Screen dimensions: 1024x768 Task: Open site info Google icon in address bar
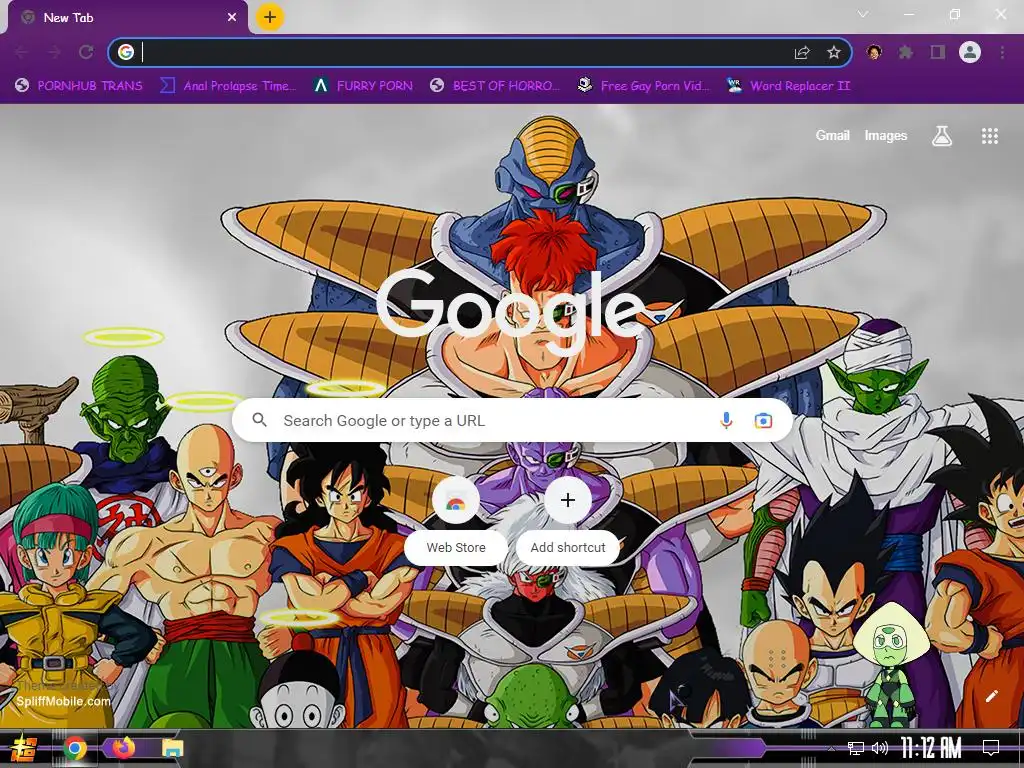point(126,52)
